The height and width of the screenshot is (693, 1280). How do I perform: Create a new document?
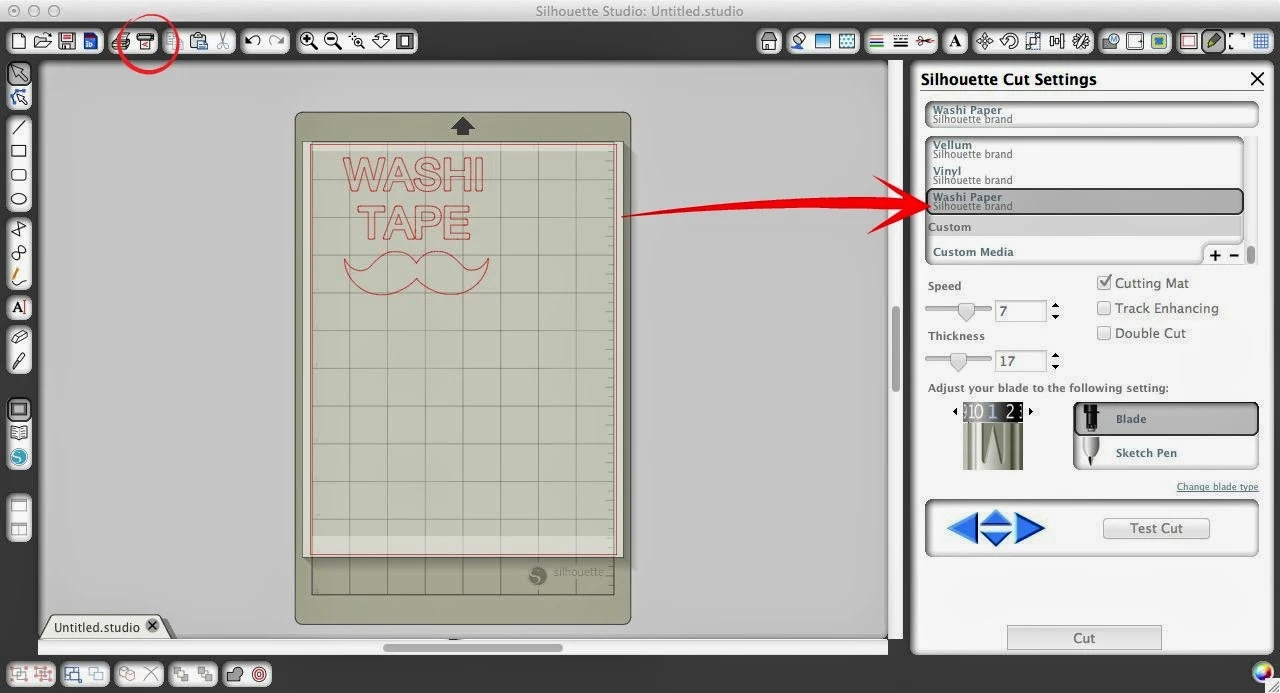[18, 41]
